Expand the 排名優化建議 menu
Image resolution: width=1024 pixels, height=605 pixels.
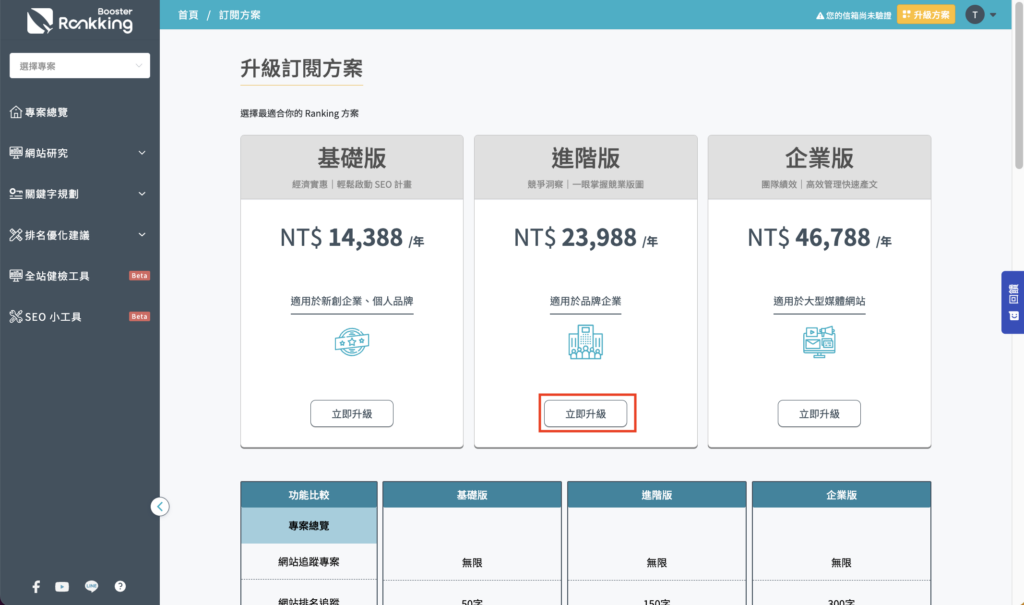[80, 235]
